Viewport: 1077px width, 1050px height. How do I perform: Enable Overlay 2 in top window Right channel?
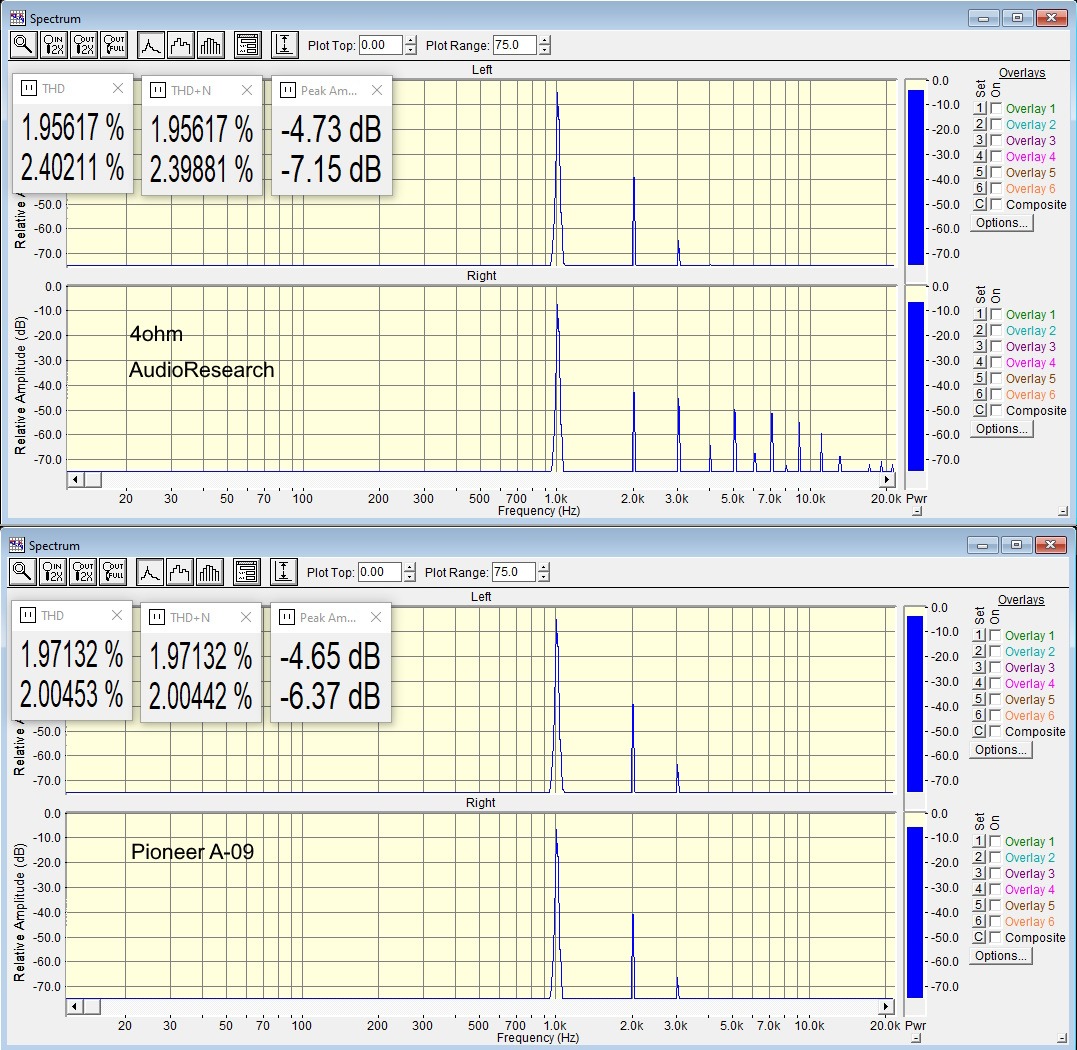pyautogui.click(x=996, y=330)
